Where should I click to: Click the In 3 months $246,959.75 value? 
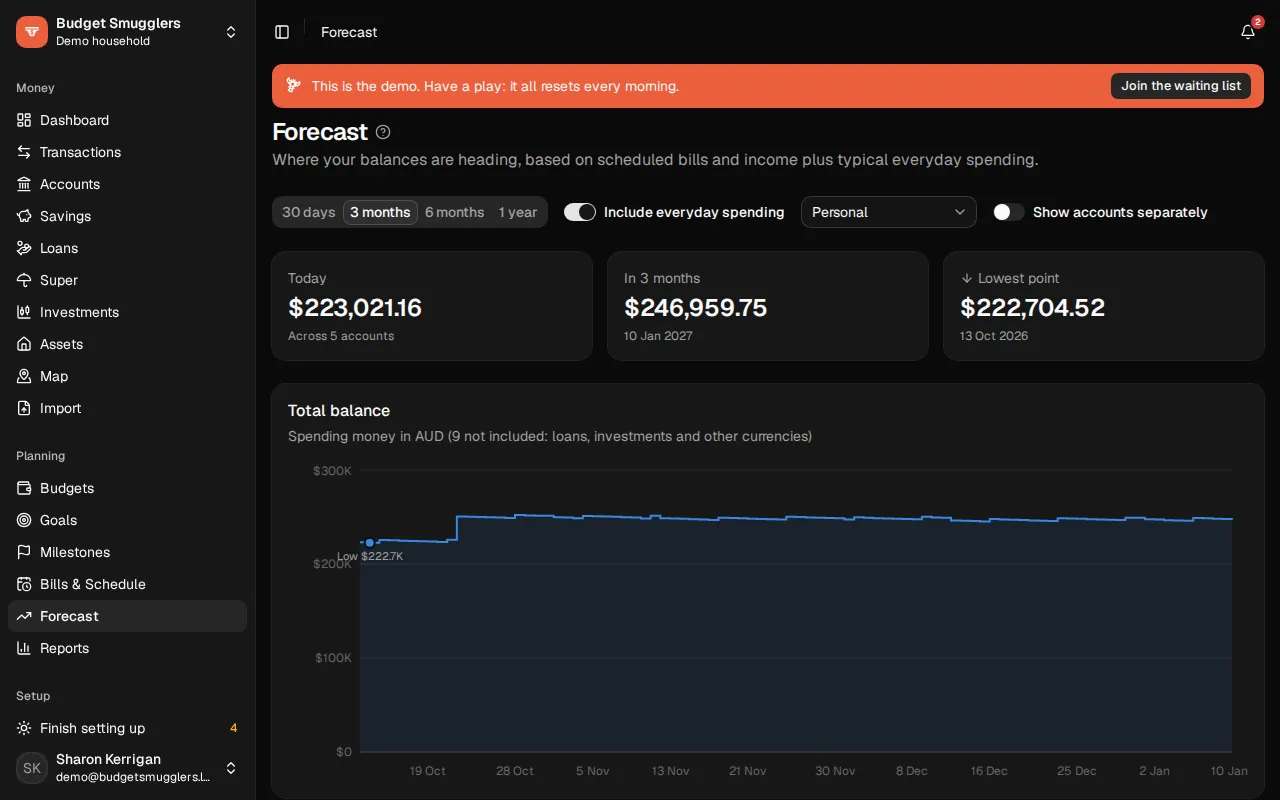(x=696, y=307)
